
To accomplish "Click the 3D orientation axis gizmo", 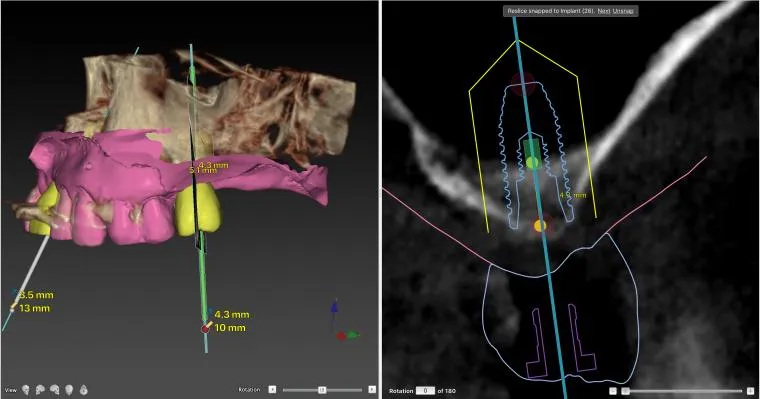I will pos(345,321).
